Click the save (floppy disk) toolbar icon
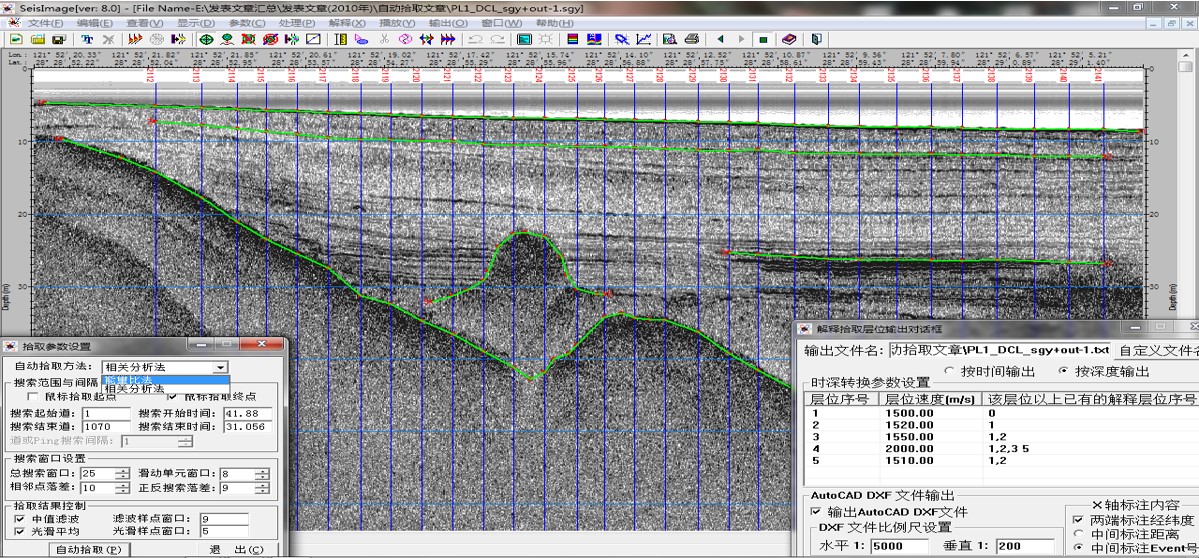 [x=59, y=39]
